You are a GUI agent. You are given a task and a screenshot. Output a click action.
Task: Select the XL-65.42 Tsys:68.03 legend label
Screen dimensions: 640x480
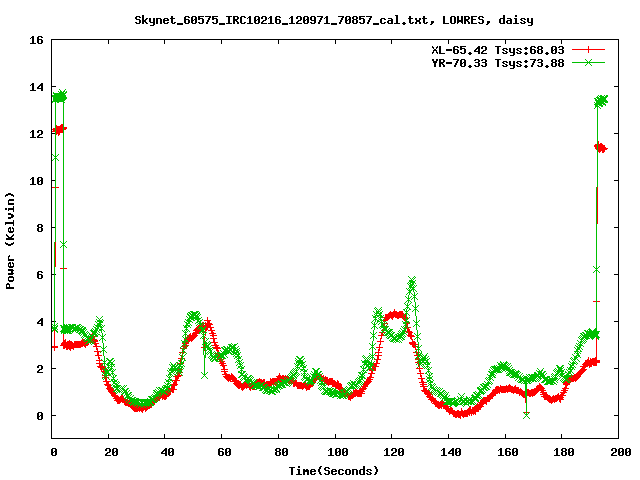(498, 50)
